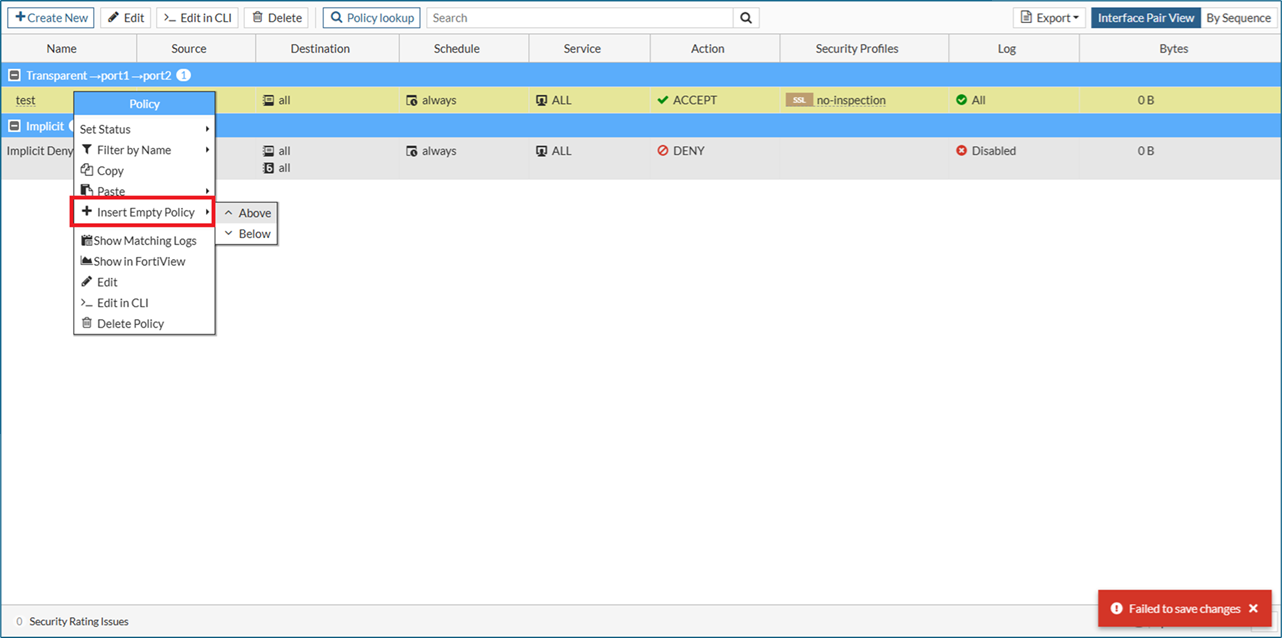Click the DENY action of Implicit Deny
This screenshot has width=1282, height=638.
click(681, 151)
